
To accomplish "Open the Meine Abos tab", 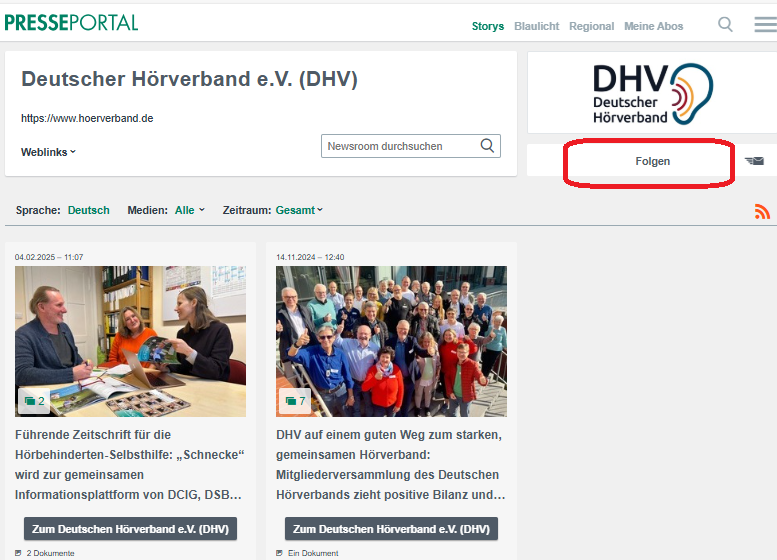I will coord(653,26).
